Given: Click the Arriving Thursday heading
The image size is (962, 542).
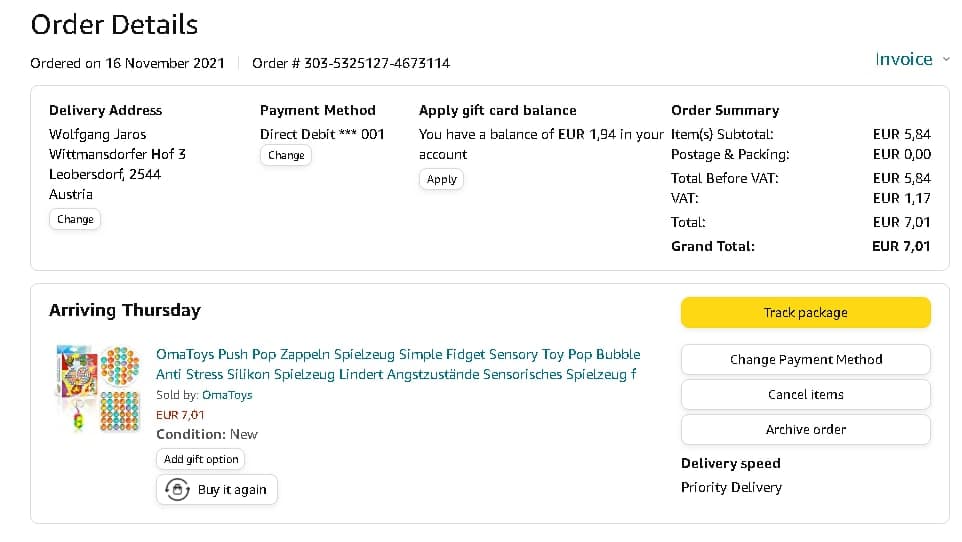Looking at the screenshot, I should coord(125,310).
